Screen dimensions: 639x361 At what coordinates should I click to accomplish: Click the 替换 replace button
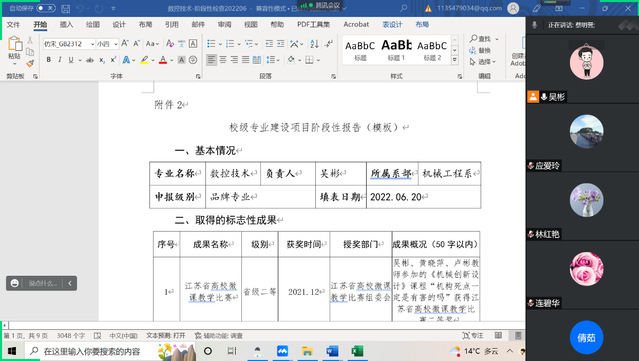tap(480, 50)
